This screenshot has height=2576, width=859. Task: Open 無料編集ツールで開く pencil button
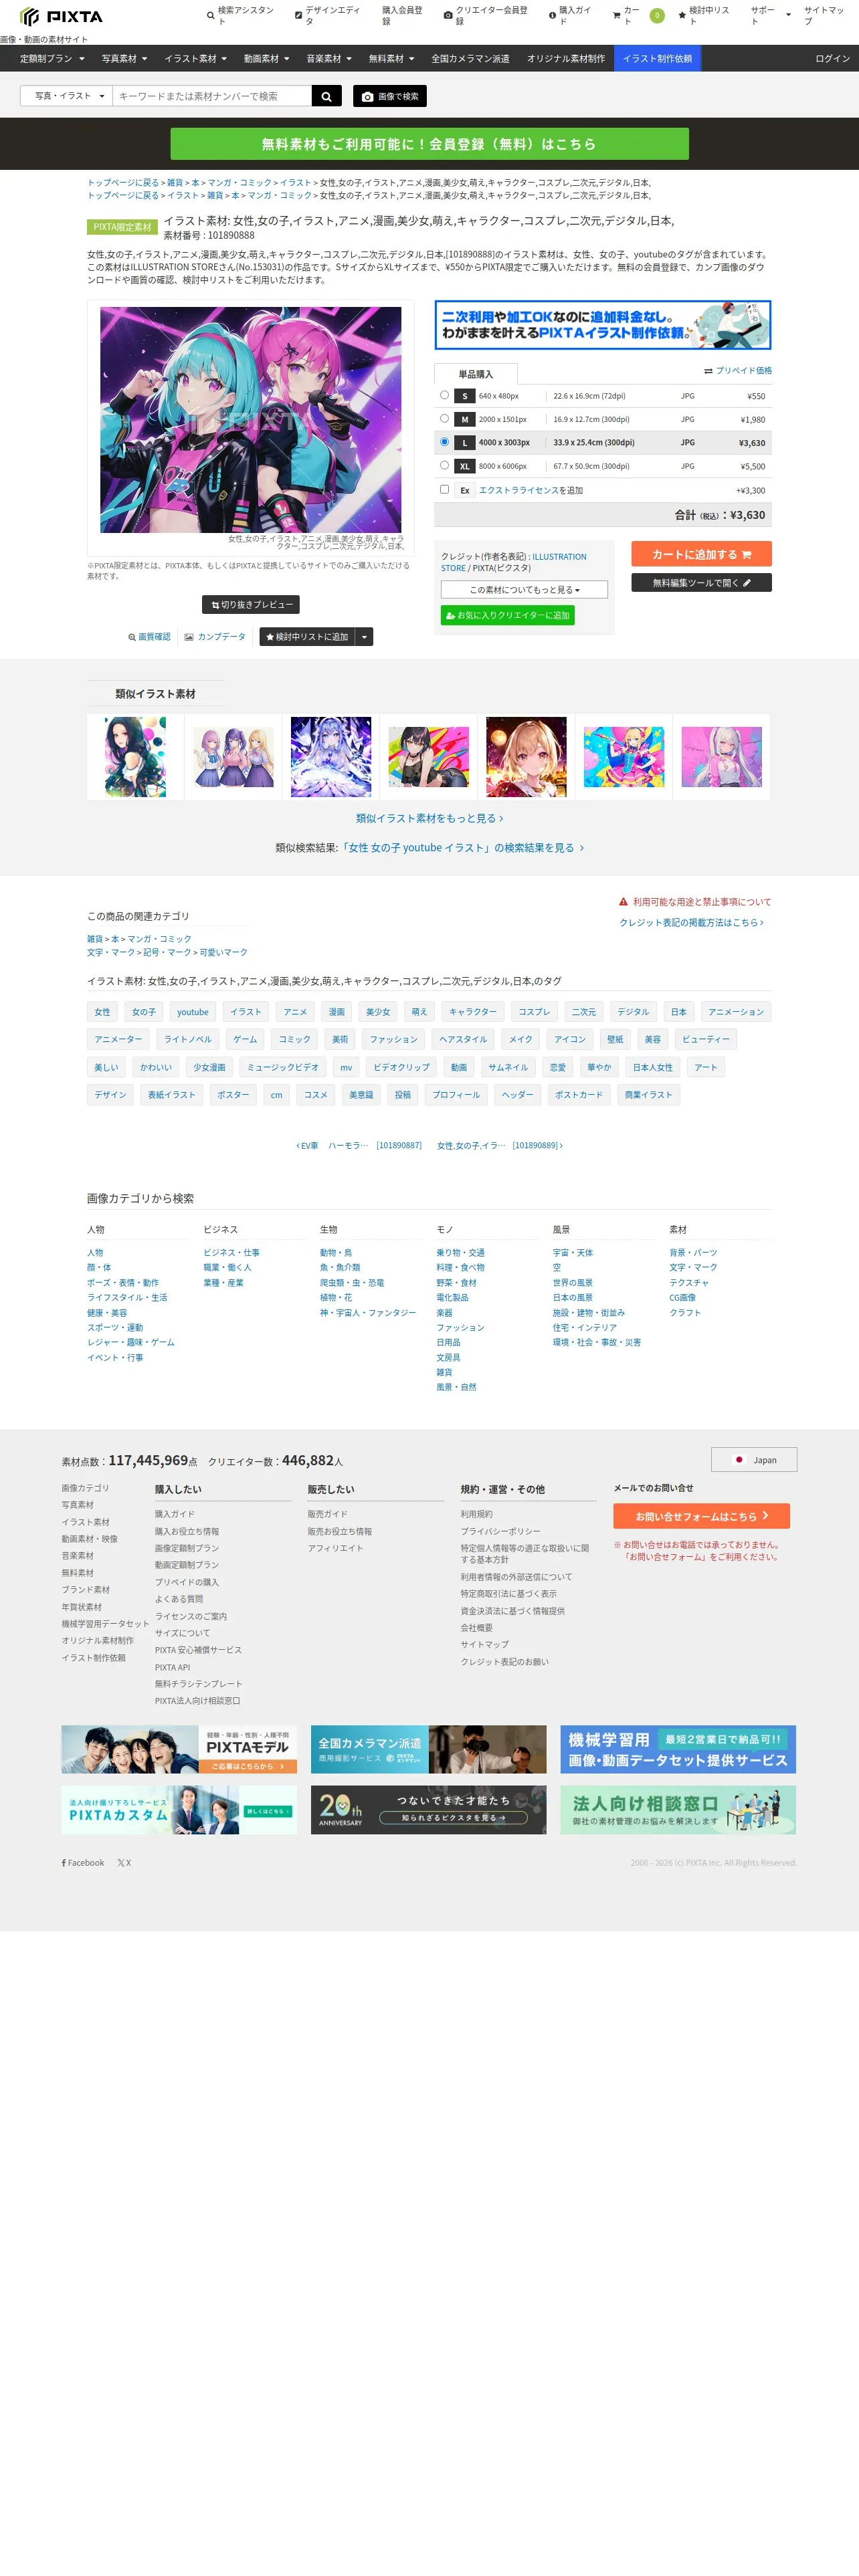(701, 583)
